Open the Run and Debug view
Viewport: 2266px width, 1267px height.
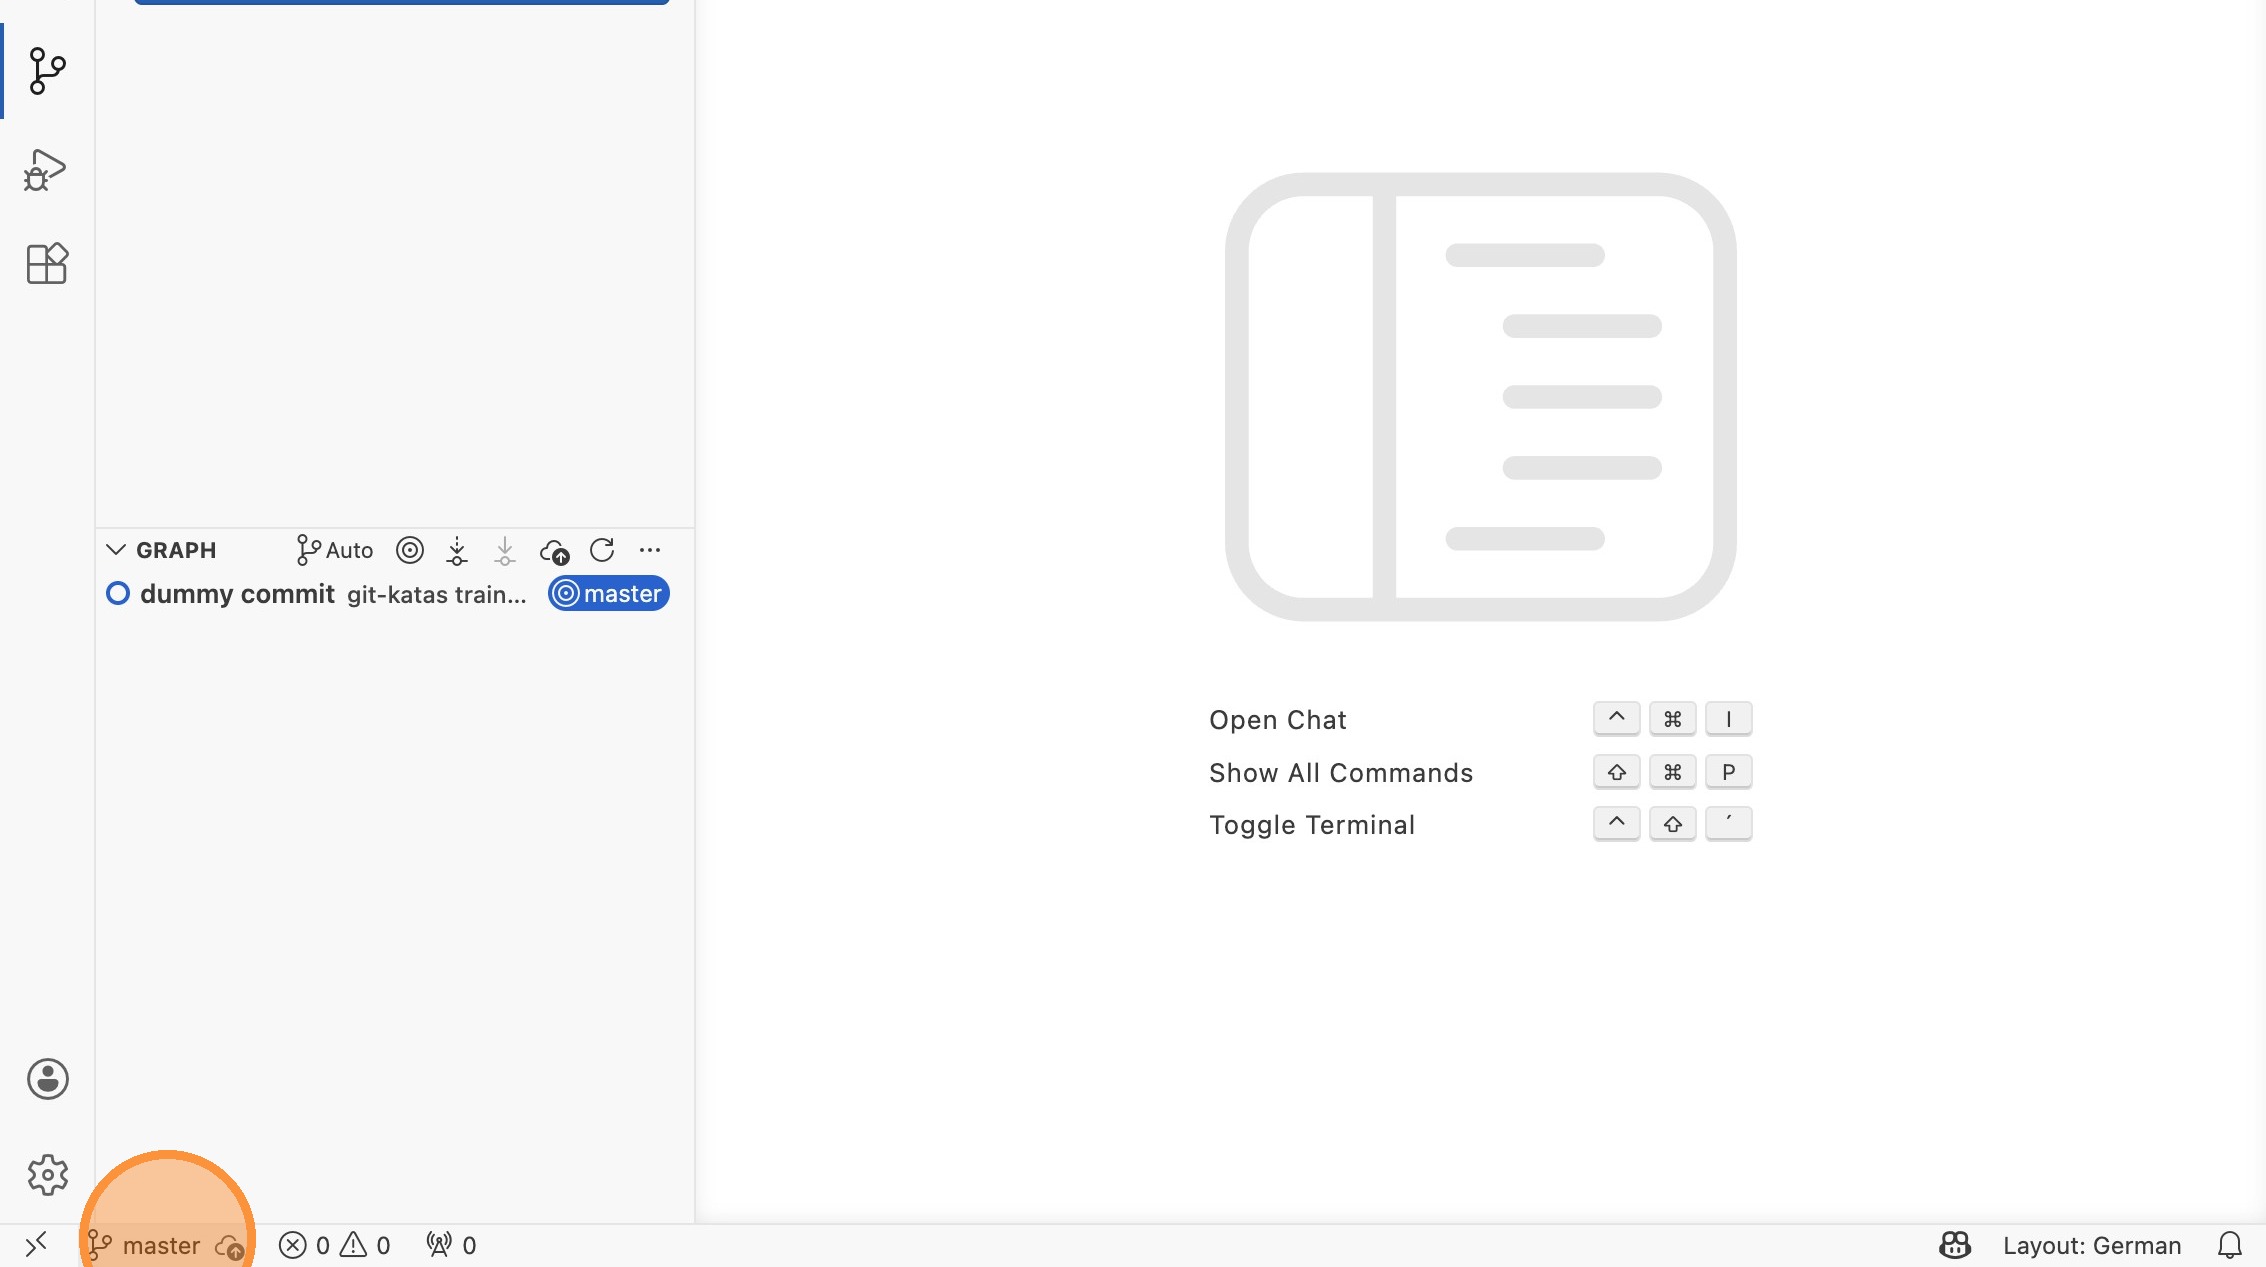[x=45, y=170]
